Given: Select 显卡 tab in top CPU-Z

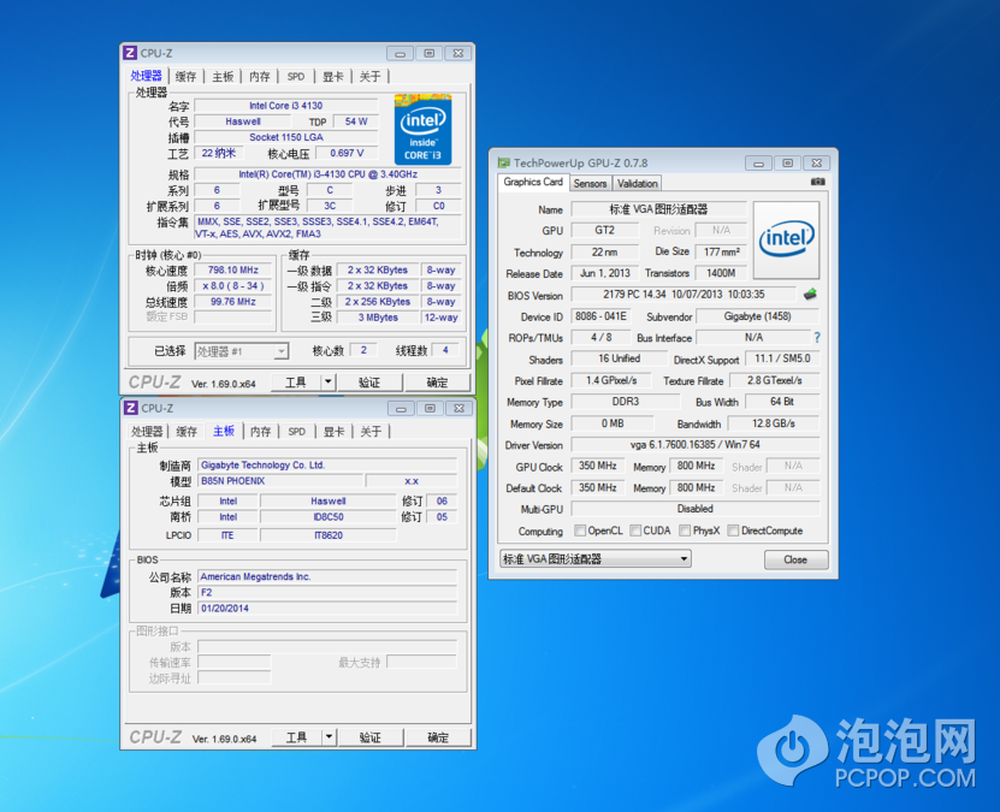Looking at the screenshot, I should click(x=333, y=77).
